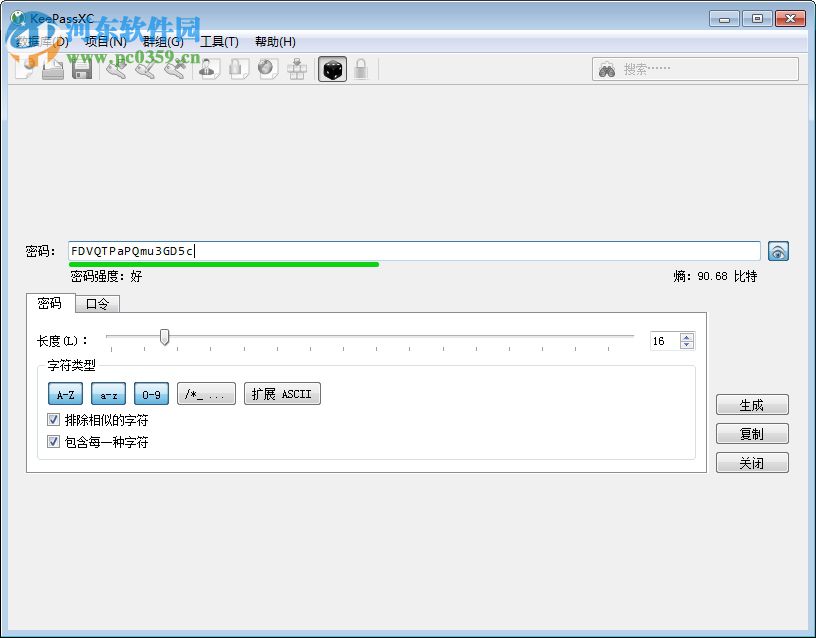This screenshot has height=638, width=816.
Task: Click the new database toolbar icon
Action: coord(25,69)
